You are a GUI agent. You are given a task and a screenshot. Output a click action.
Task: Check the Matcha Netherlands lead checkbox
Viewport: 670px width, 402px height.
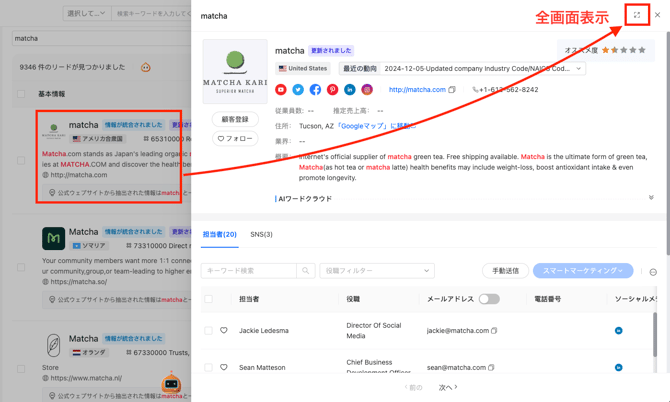click(21, 369)
